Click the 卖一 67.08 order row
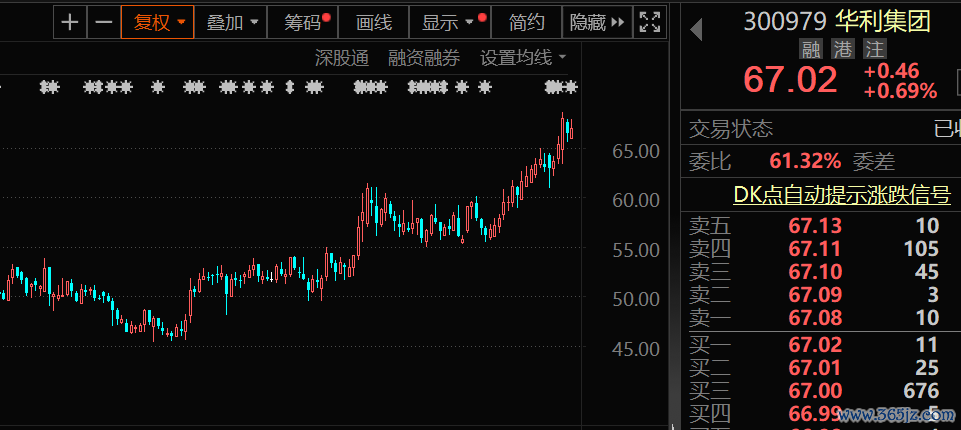 pyautogui.click(x=815, y=318)
